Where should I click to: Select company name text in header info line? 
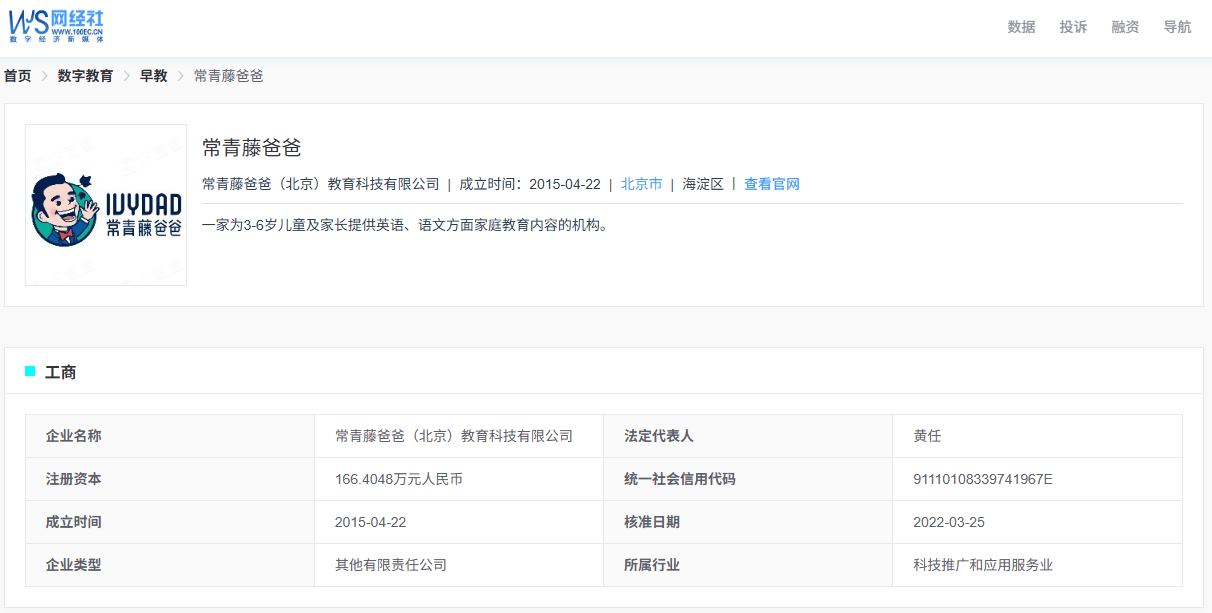(x=321, y=184)
